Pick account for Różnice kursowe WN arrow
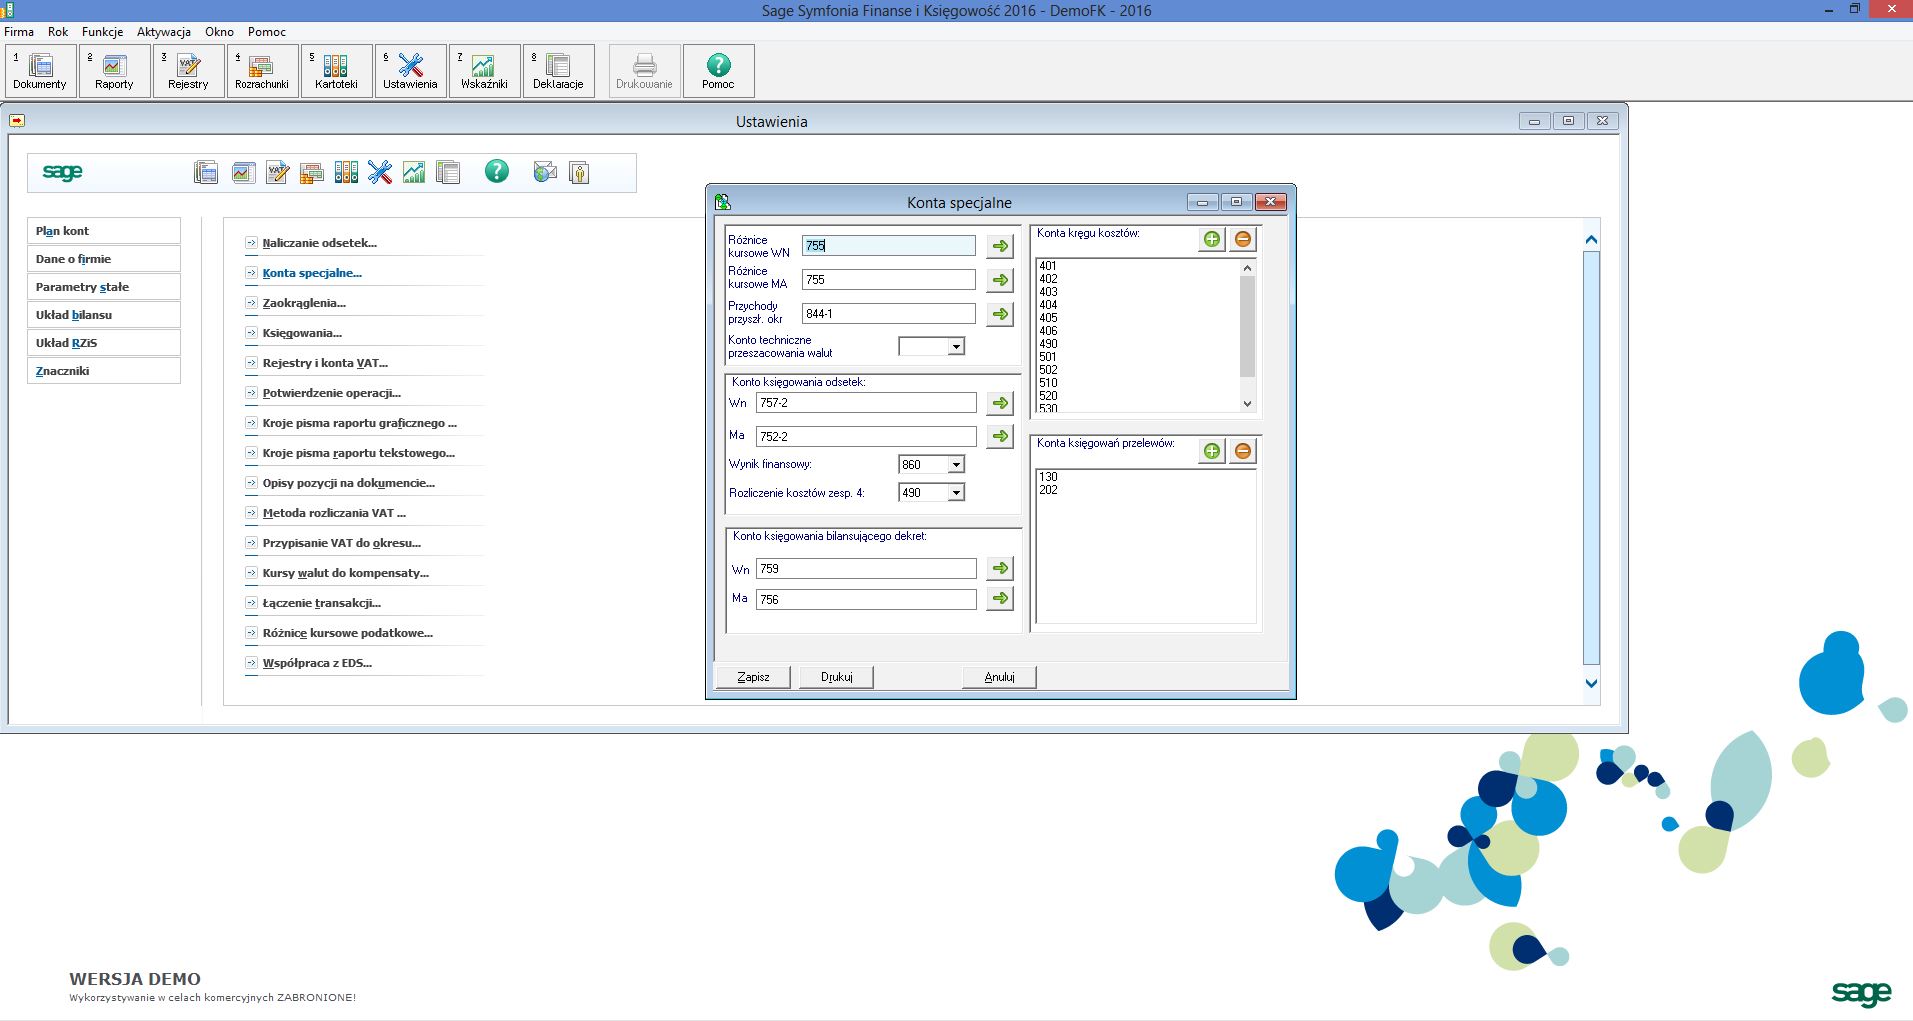The image size is (1913, 1021). pos(999,246)
